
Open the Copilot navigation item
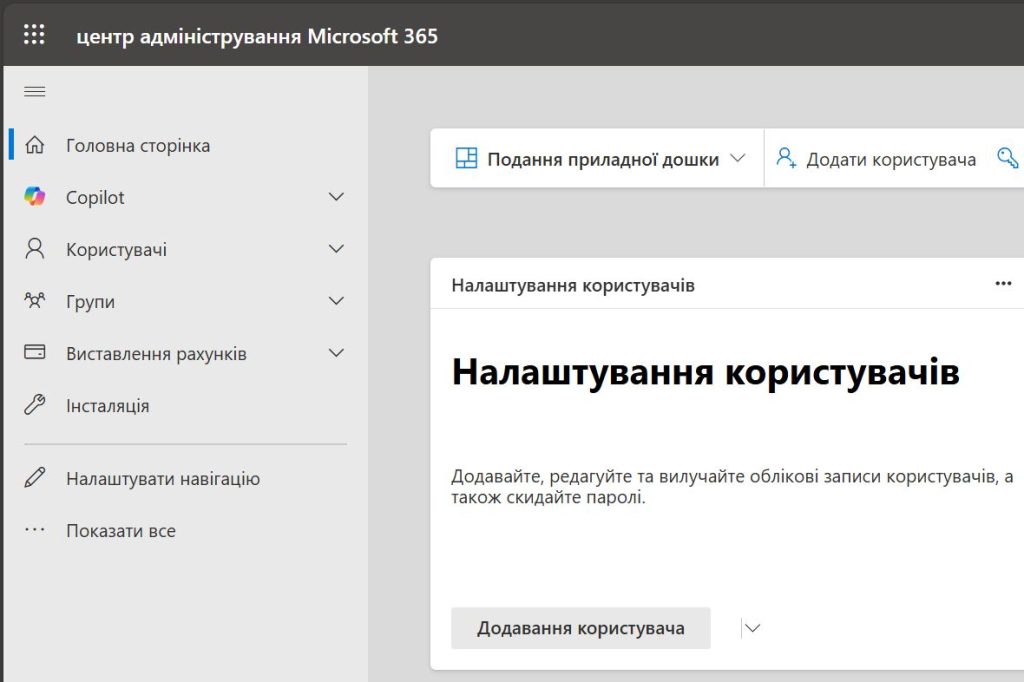95,197
